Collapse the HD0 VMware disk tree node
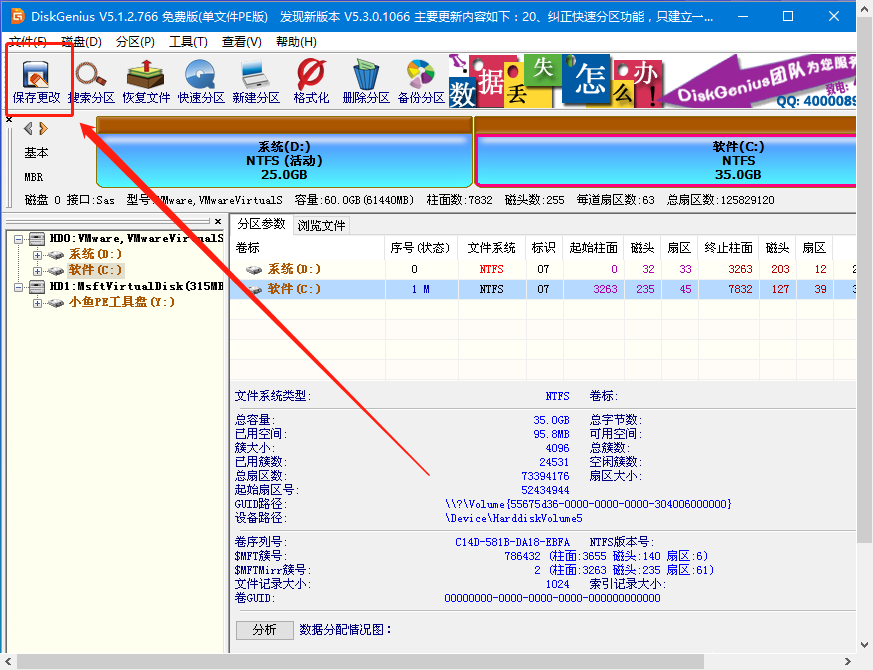The height and width of the screenshot is (670, 873). click(x=20, y=239)
